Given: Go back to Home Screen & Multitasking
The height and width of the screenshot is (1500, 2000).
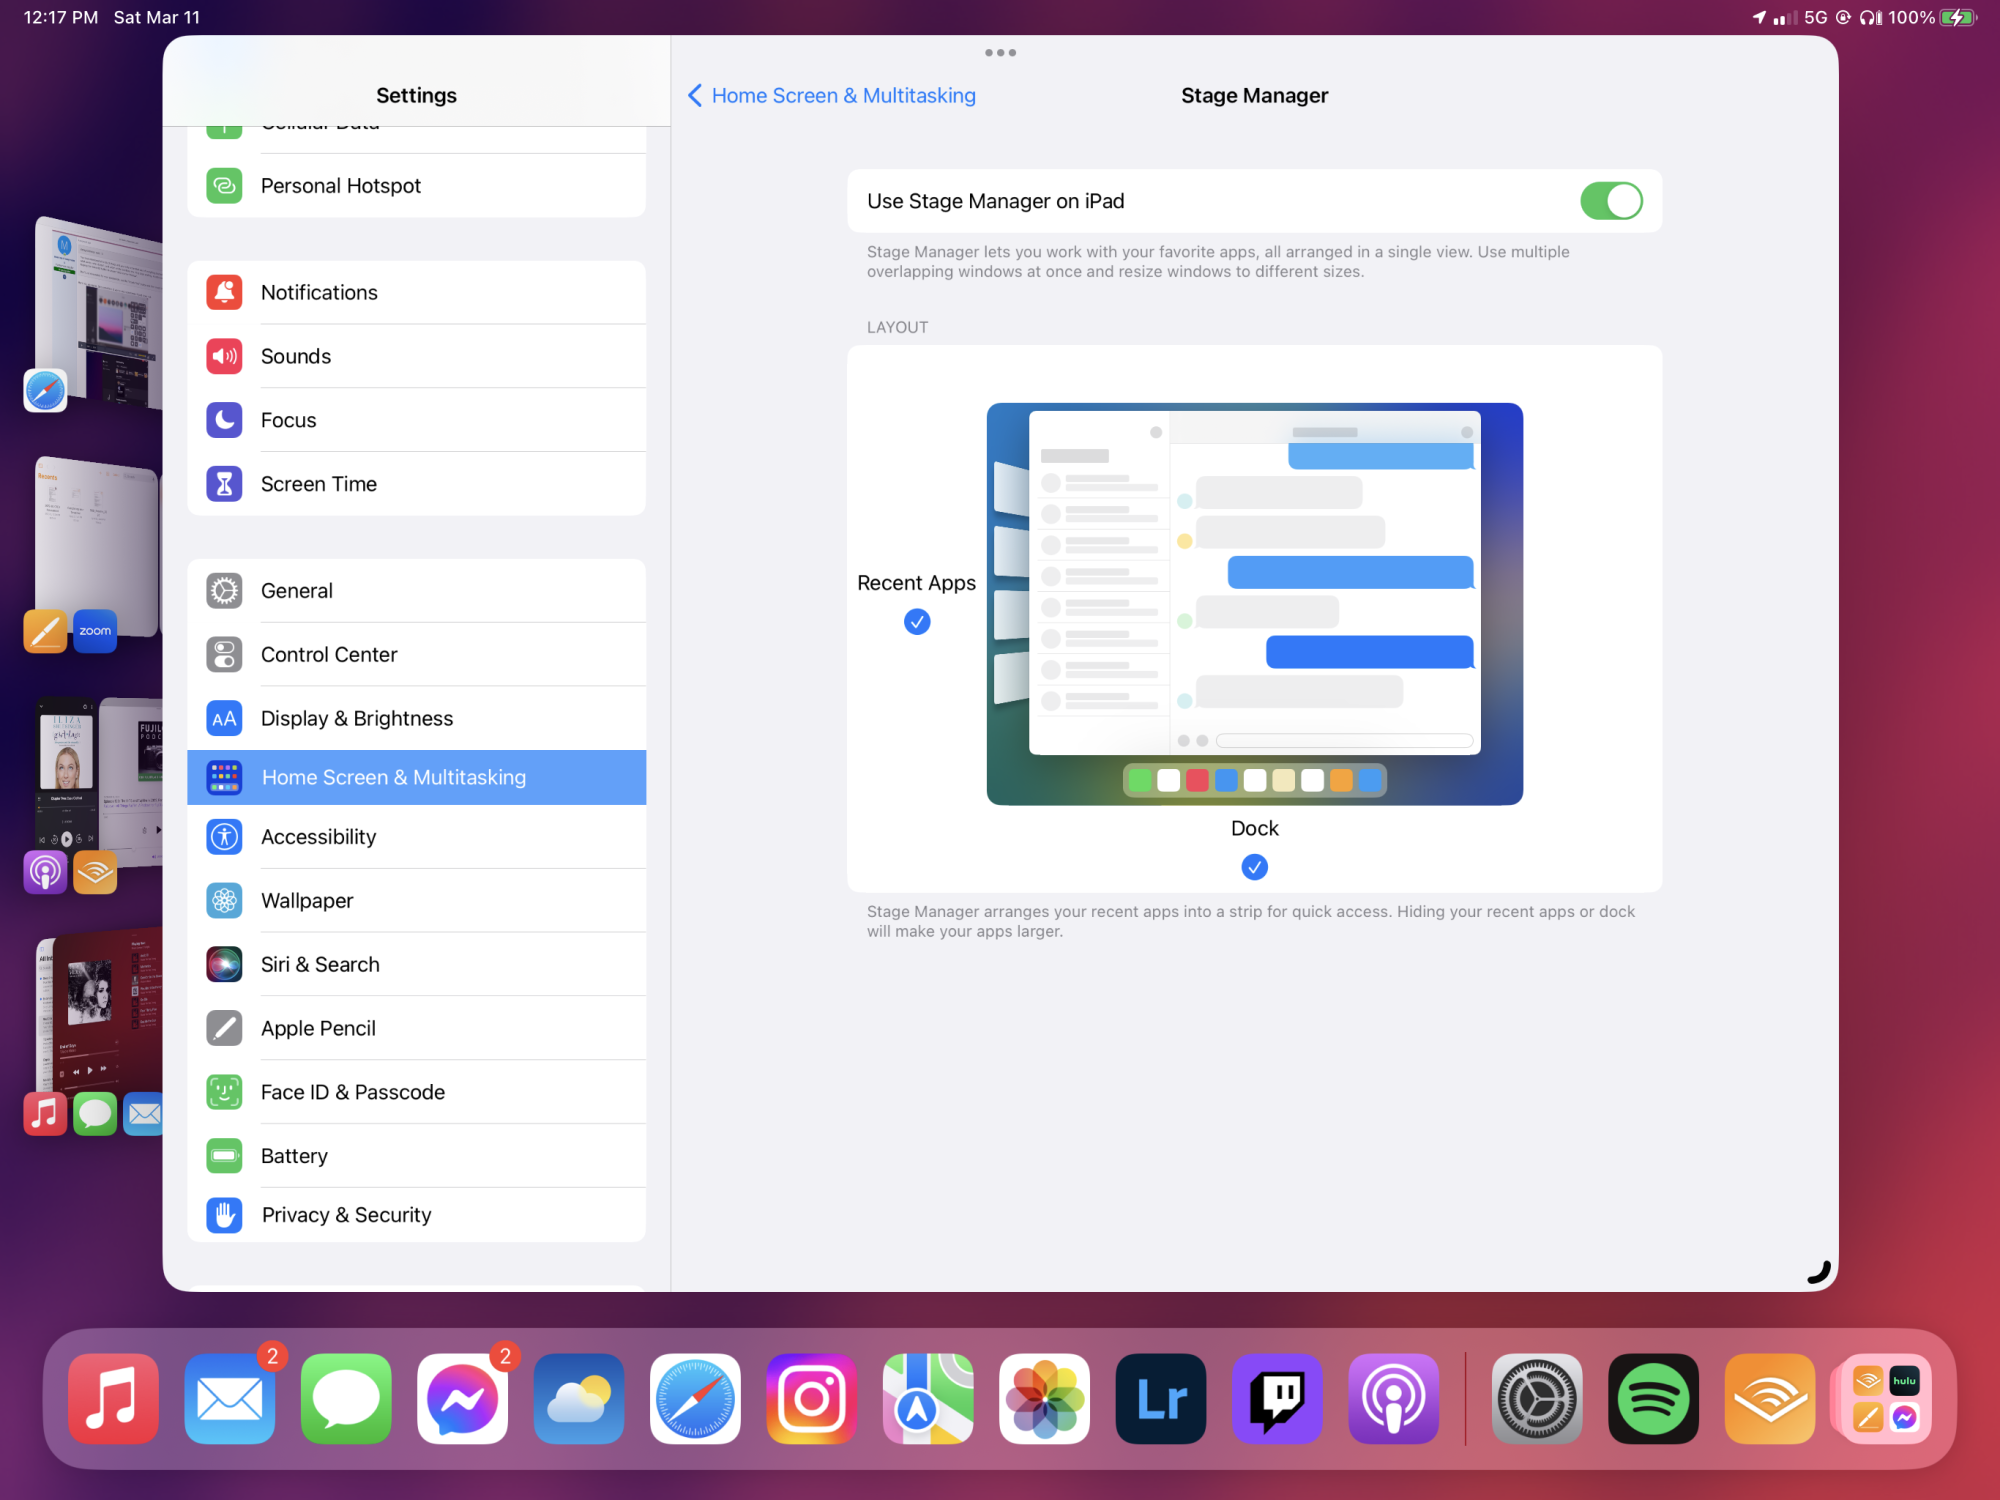Looking at the screenshot, I should (x=832, y=96).
